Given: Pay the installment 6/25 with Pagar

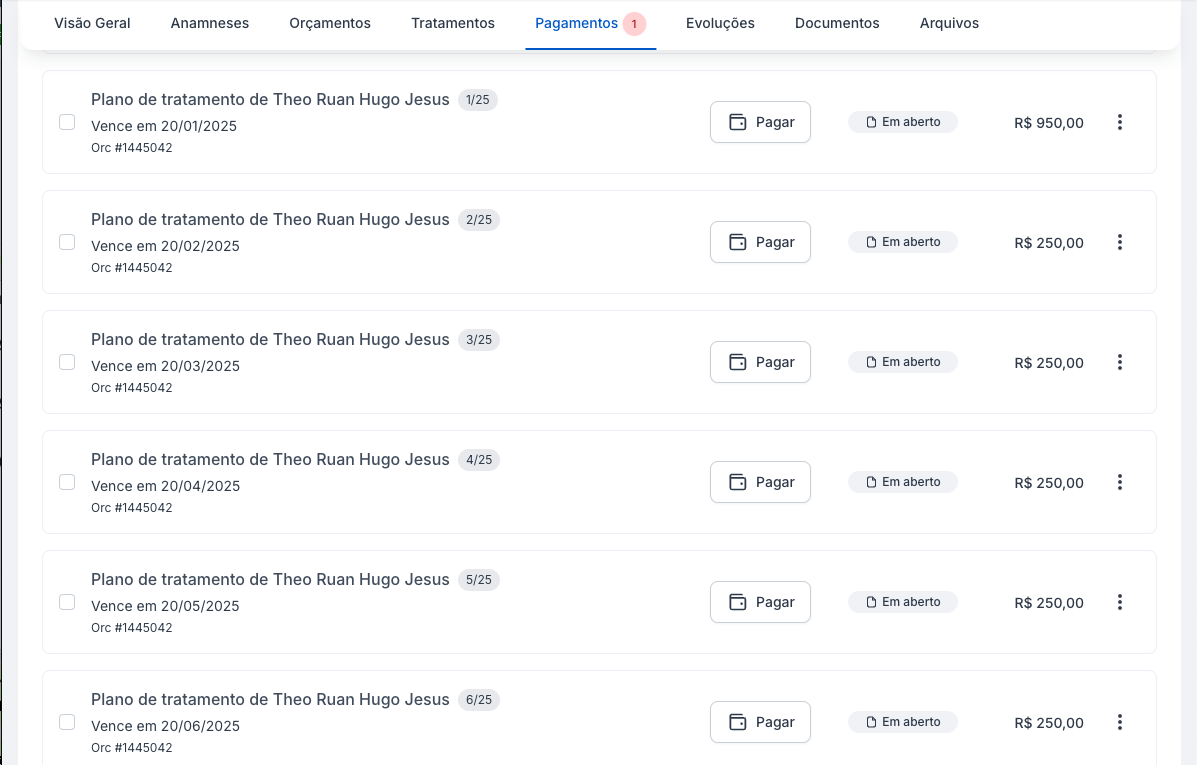Looking at the screenshot, I should 760,722.
